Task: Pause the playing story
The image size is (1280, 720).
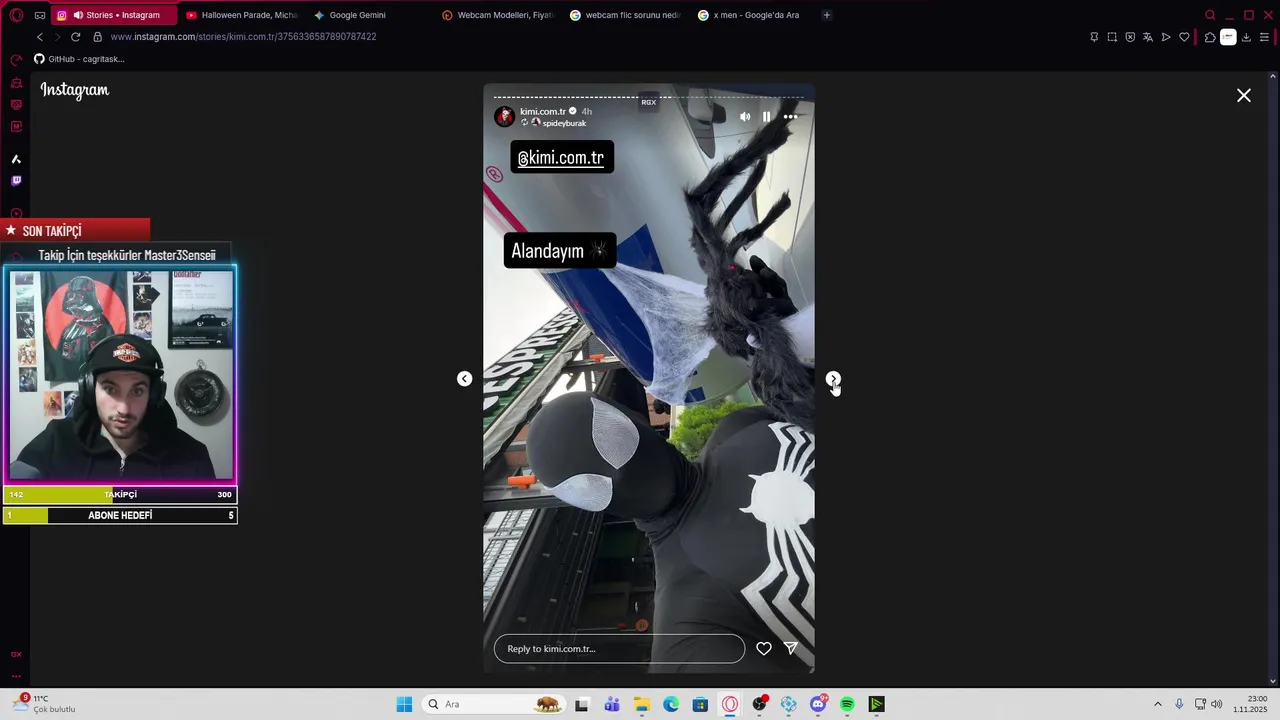Action: pos(767,117)
